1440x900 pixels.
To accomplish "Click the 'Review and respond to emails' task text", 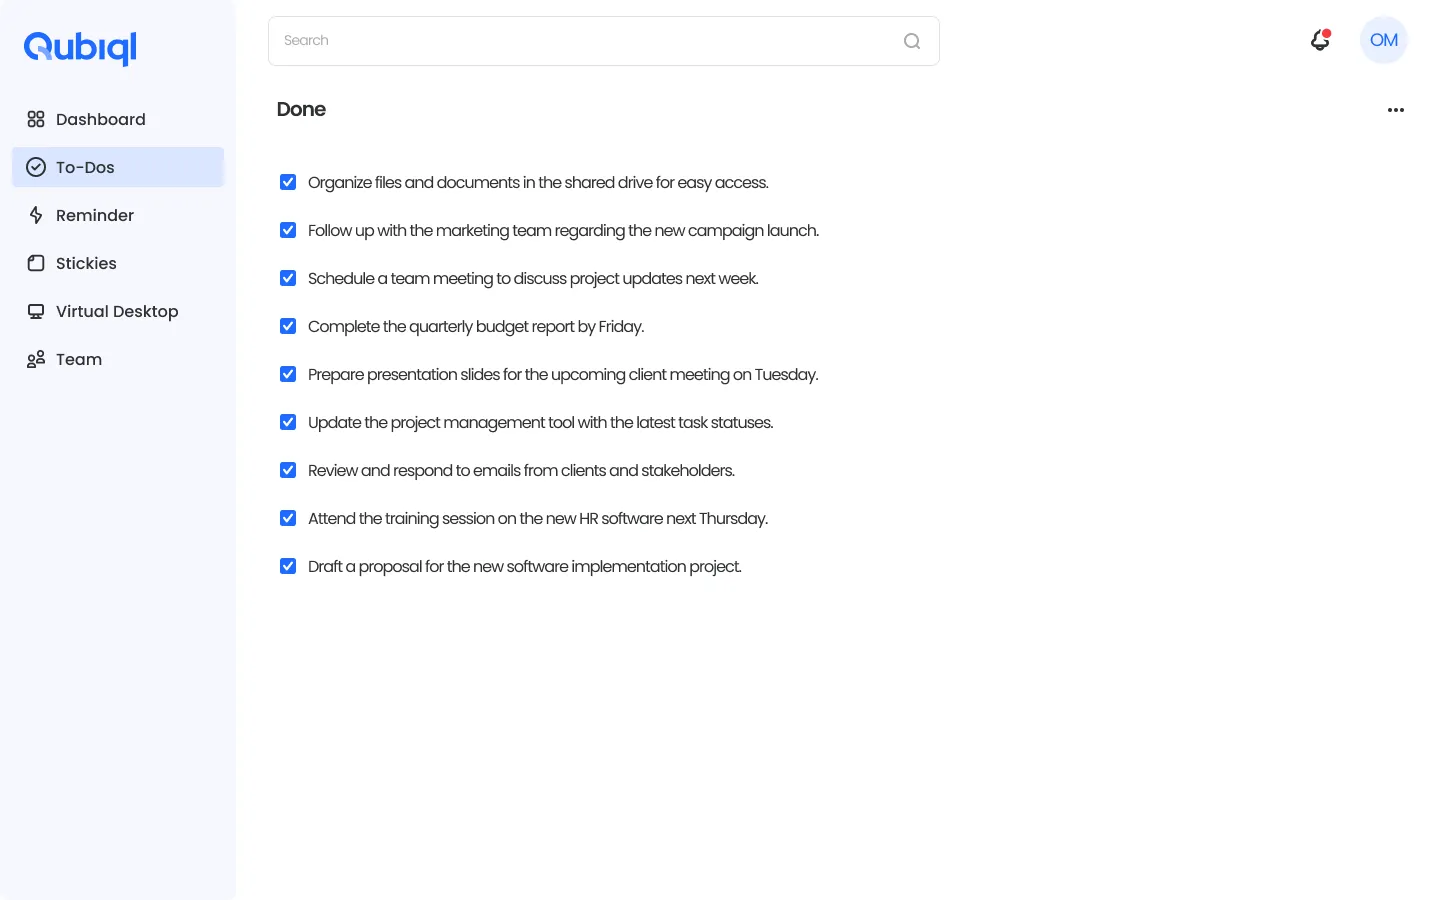I will coord(521,470).
